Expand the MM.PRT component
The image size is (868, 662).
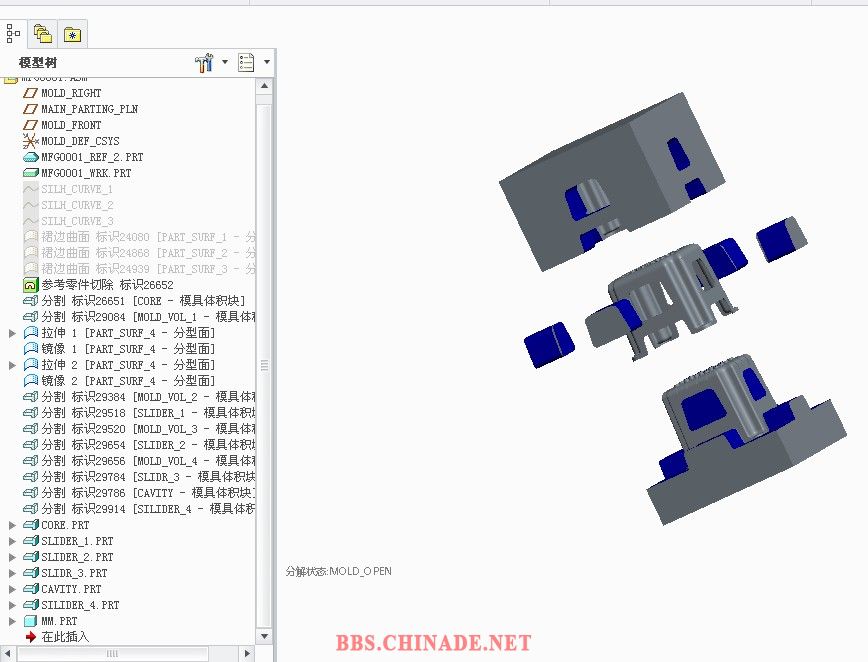pos(12,622)
